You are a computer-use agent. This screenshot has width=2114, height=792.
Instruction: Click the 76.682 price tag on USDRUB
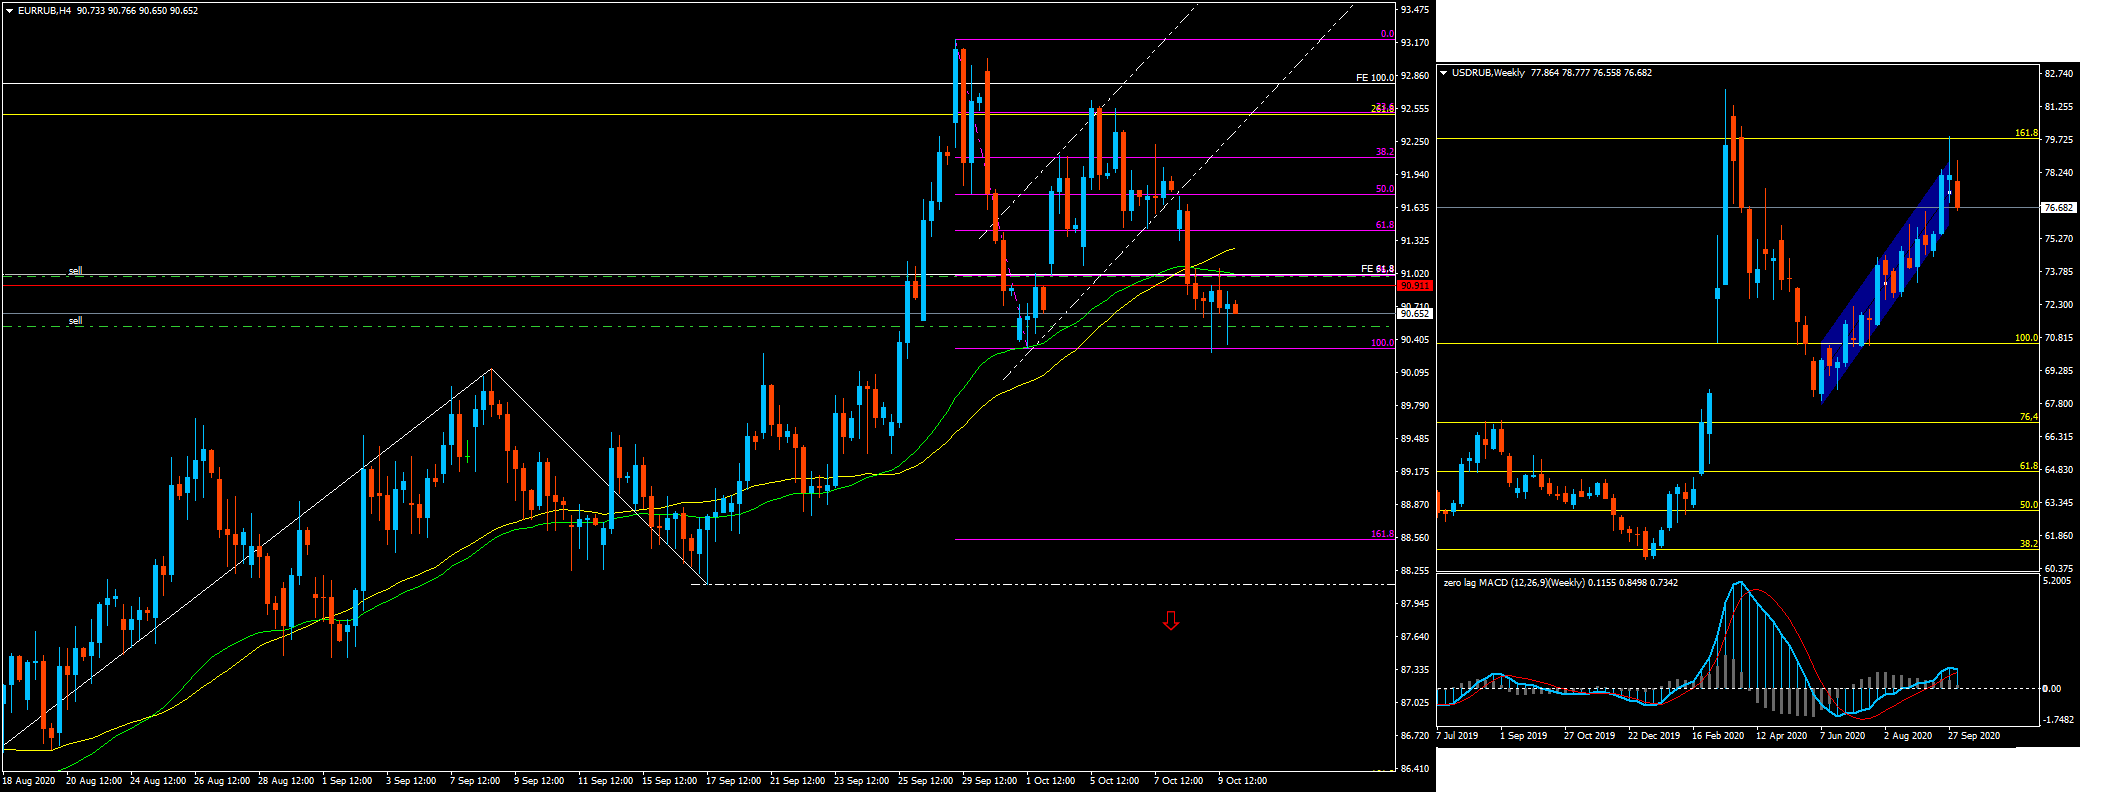(x=2058, y=208)
